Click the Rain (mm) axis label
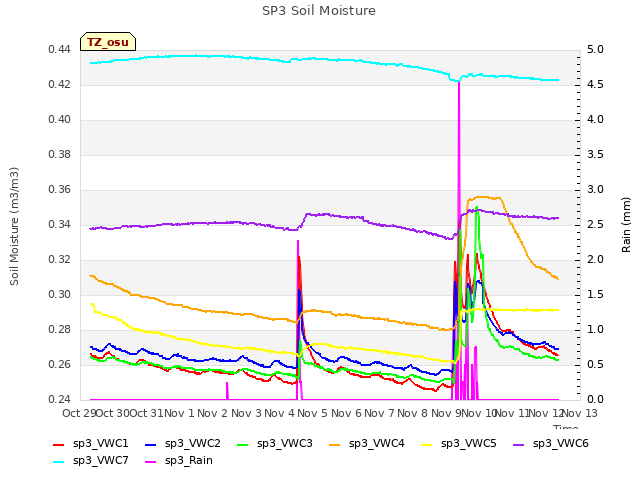Viewport: 640px width, 480px height. 626,225
